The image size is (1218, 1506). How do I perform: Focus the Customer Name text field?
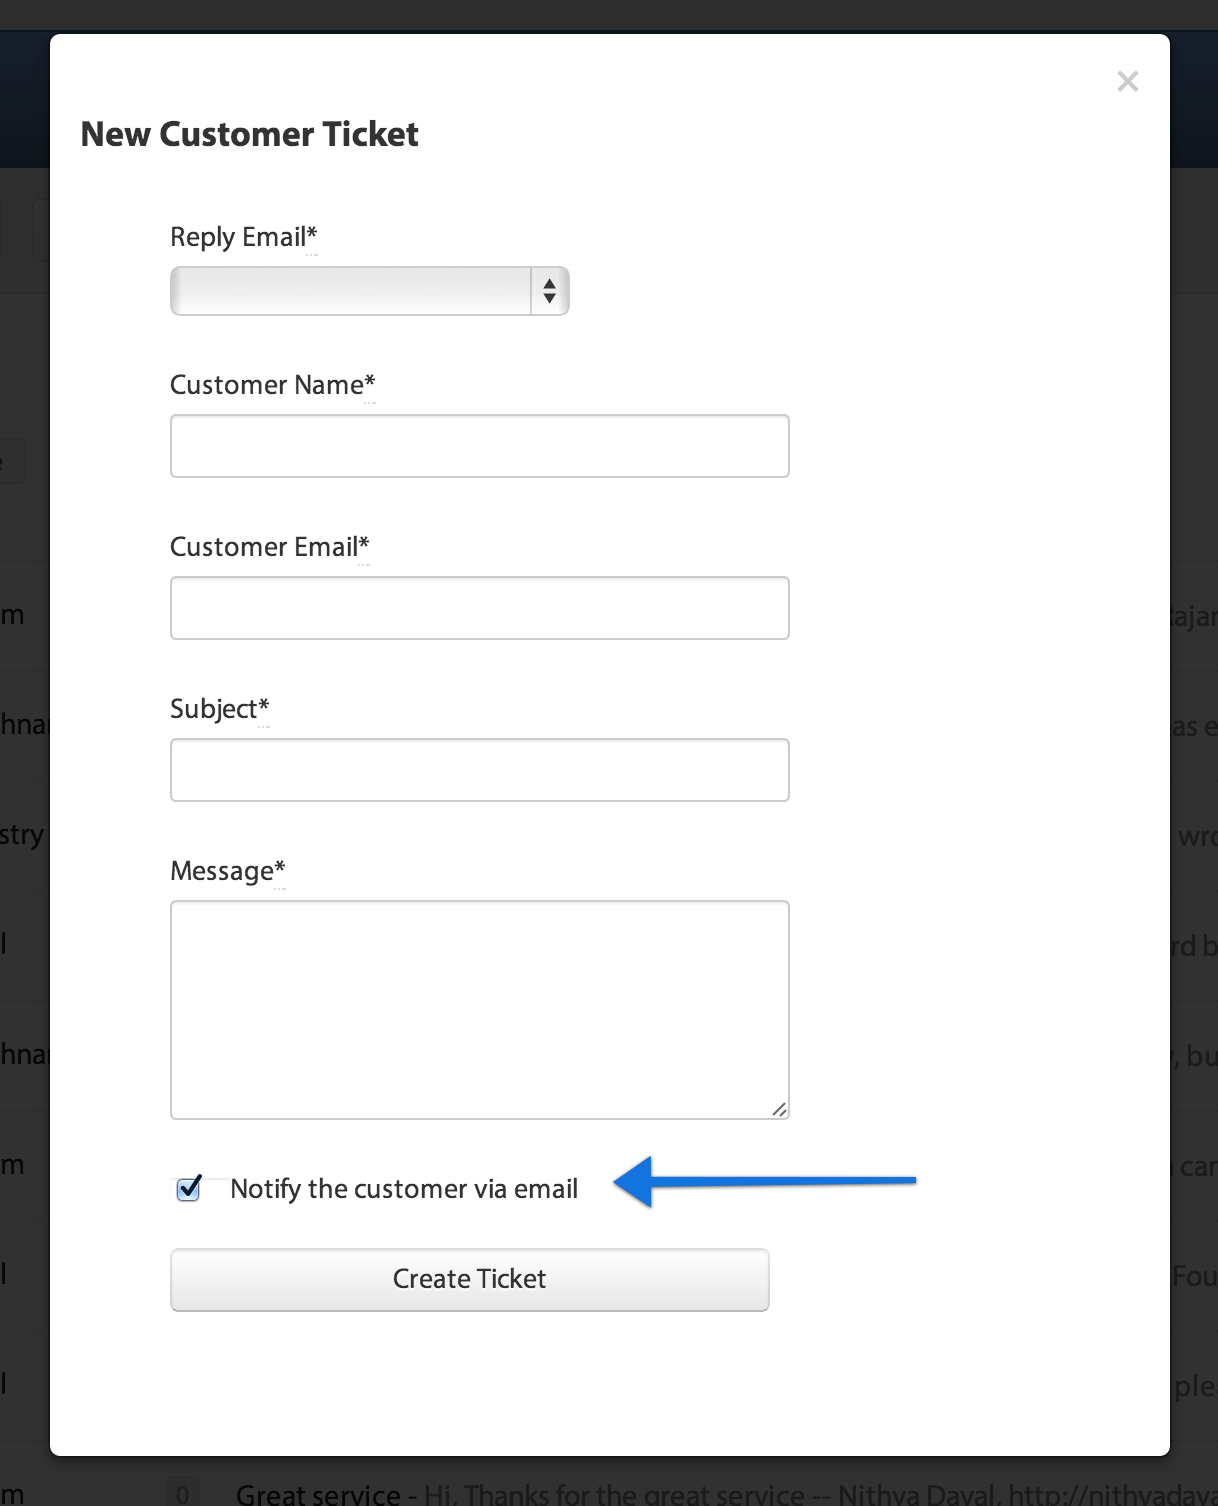pos(480,446)
